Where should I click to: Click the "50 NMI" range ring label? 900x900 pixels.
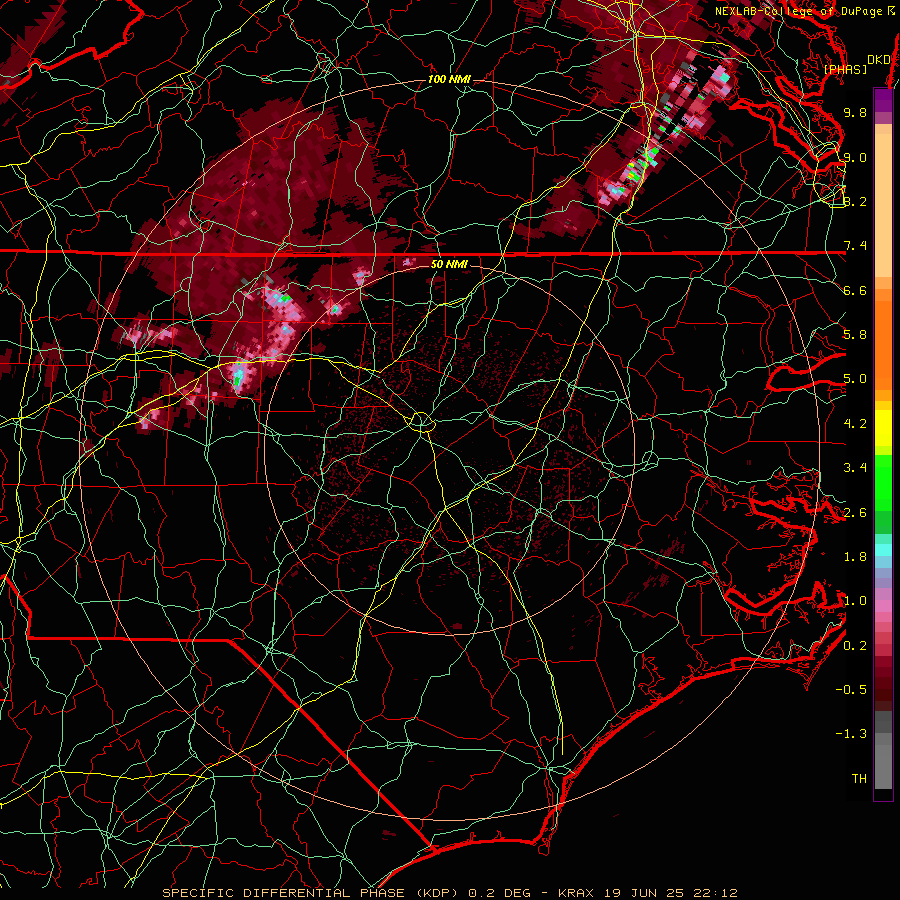(449, 265)
